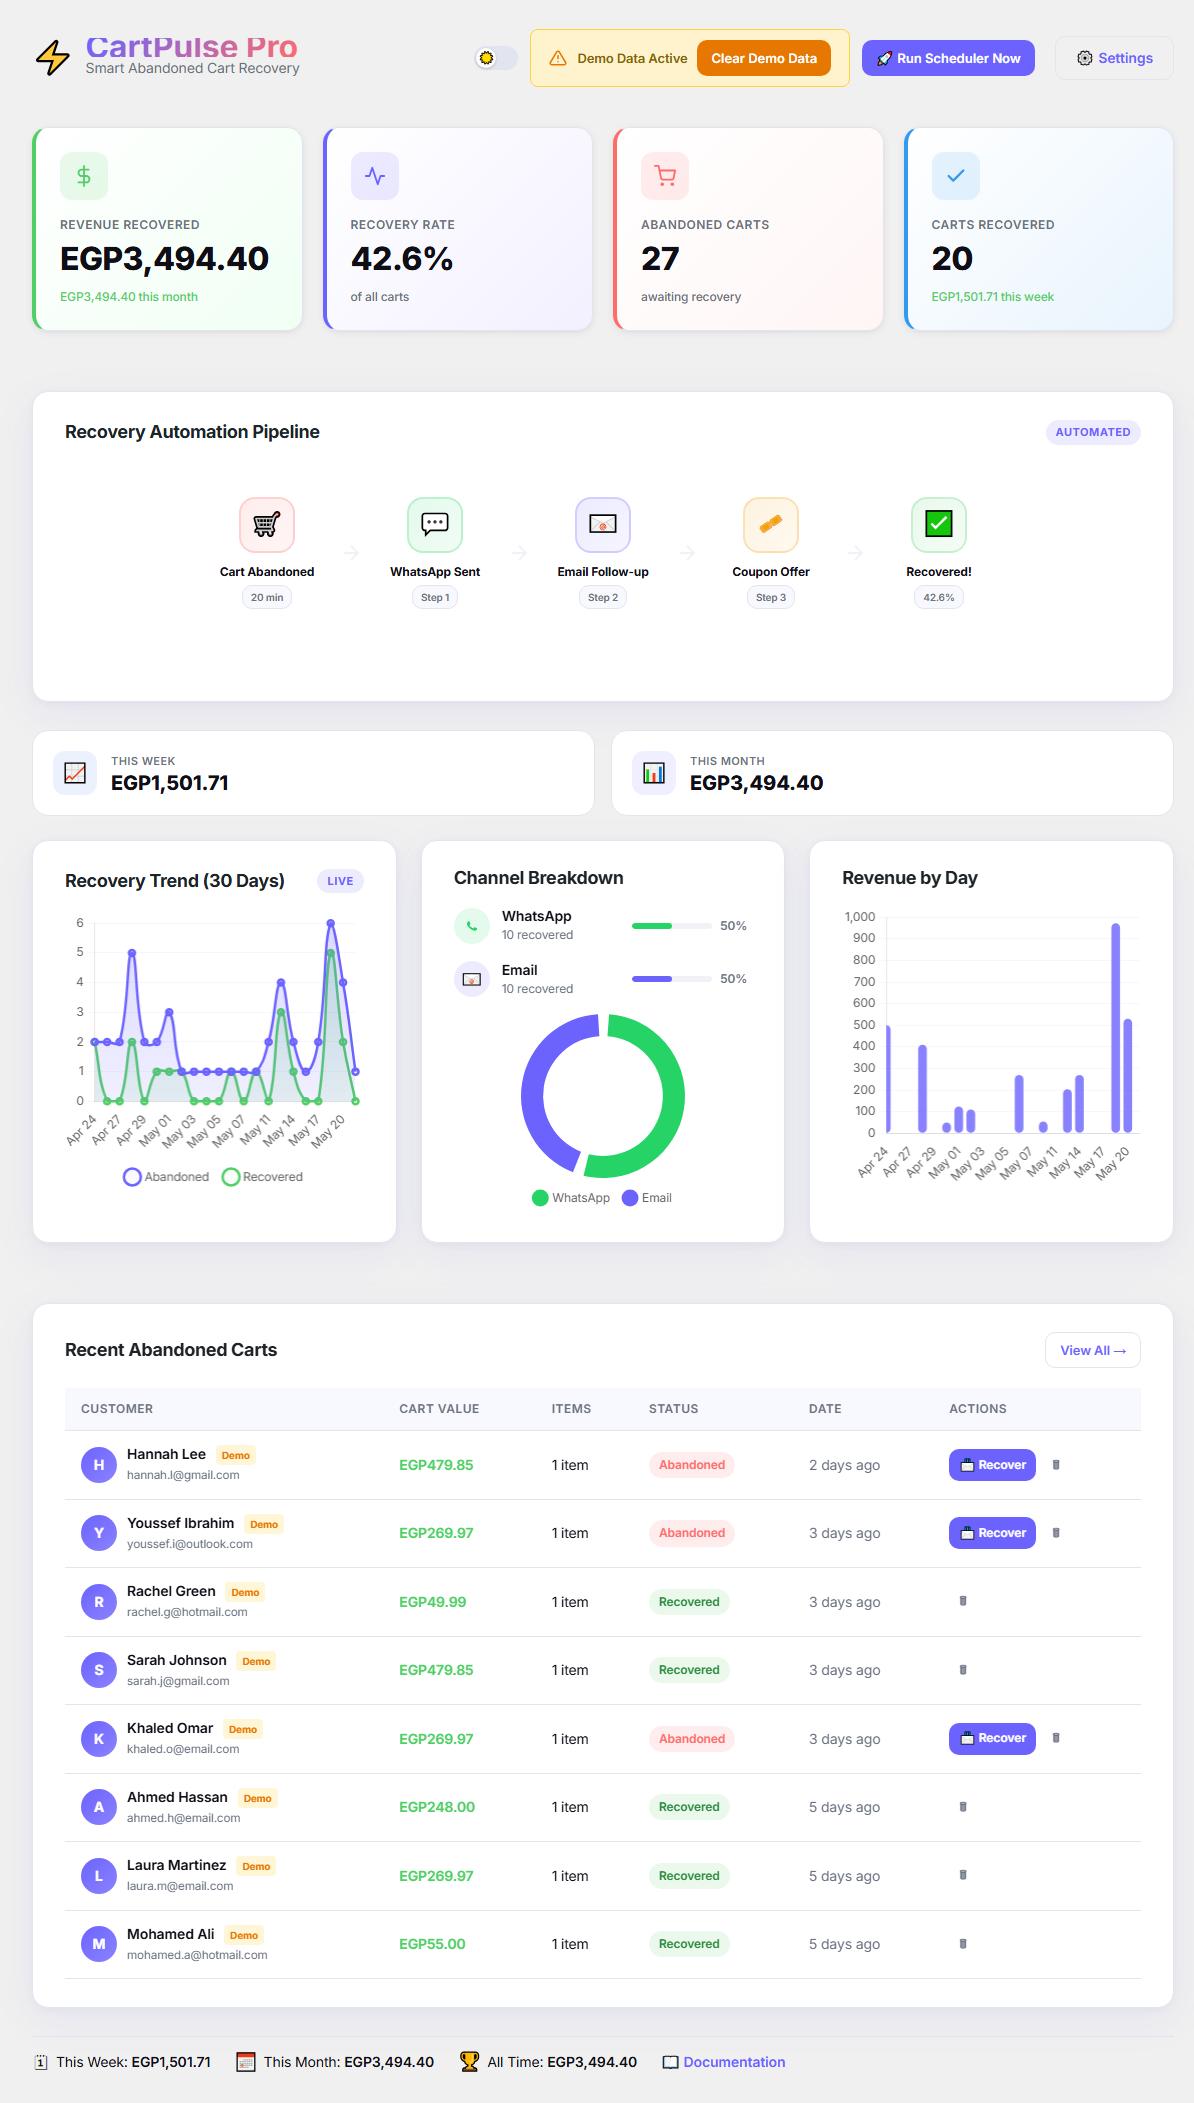Click the Email channel icon
This screenshot has width=1194, height=2103.
click(472, 979)
